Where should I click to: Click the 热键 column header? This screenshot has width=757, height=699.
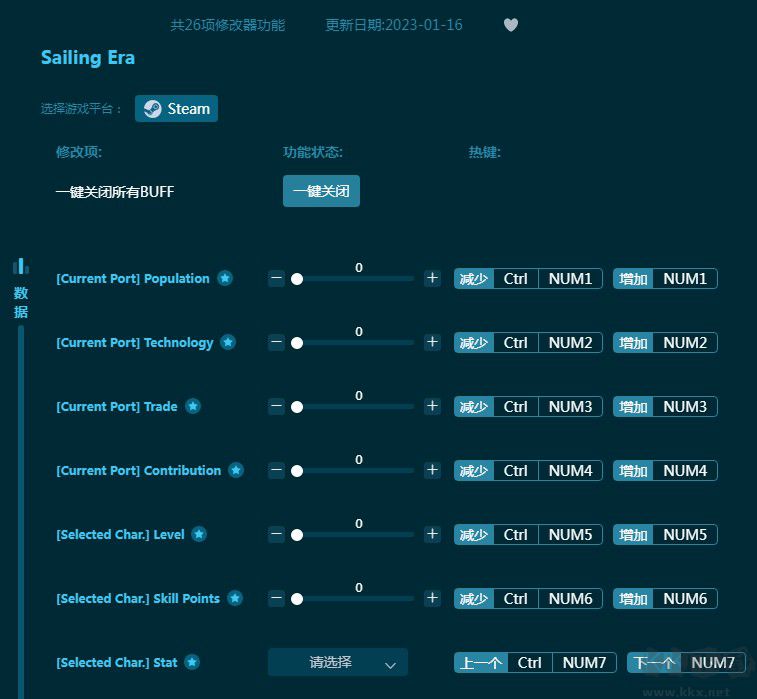coord(484,152)
